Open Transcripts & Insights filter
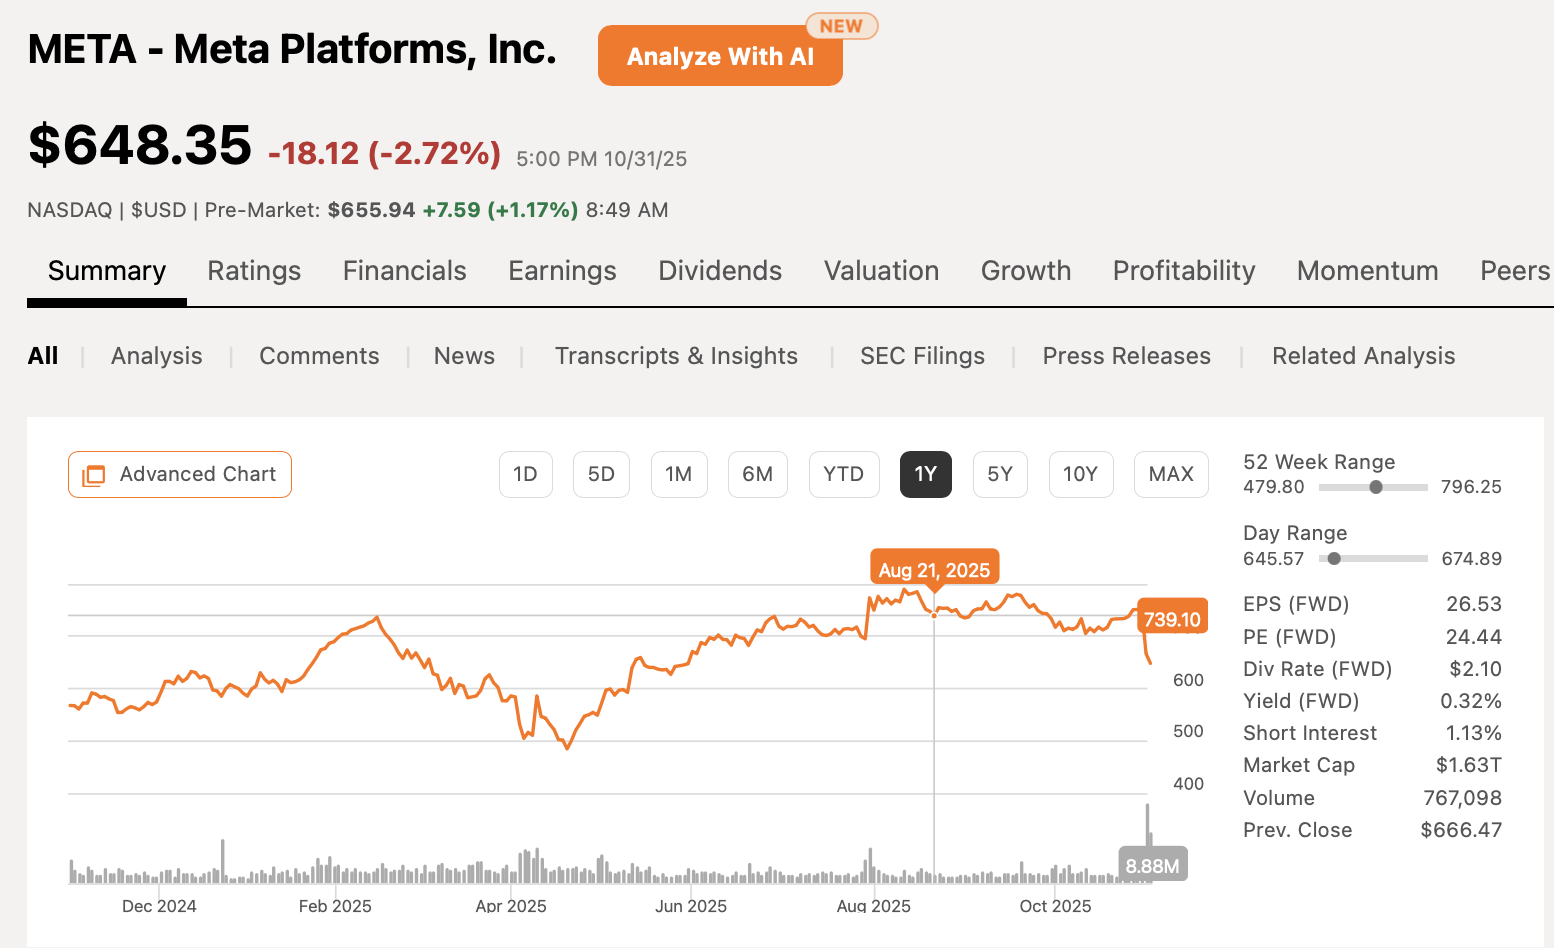Screen dimensions: 1554x948 pos(676,356)
